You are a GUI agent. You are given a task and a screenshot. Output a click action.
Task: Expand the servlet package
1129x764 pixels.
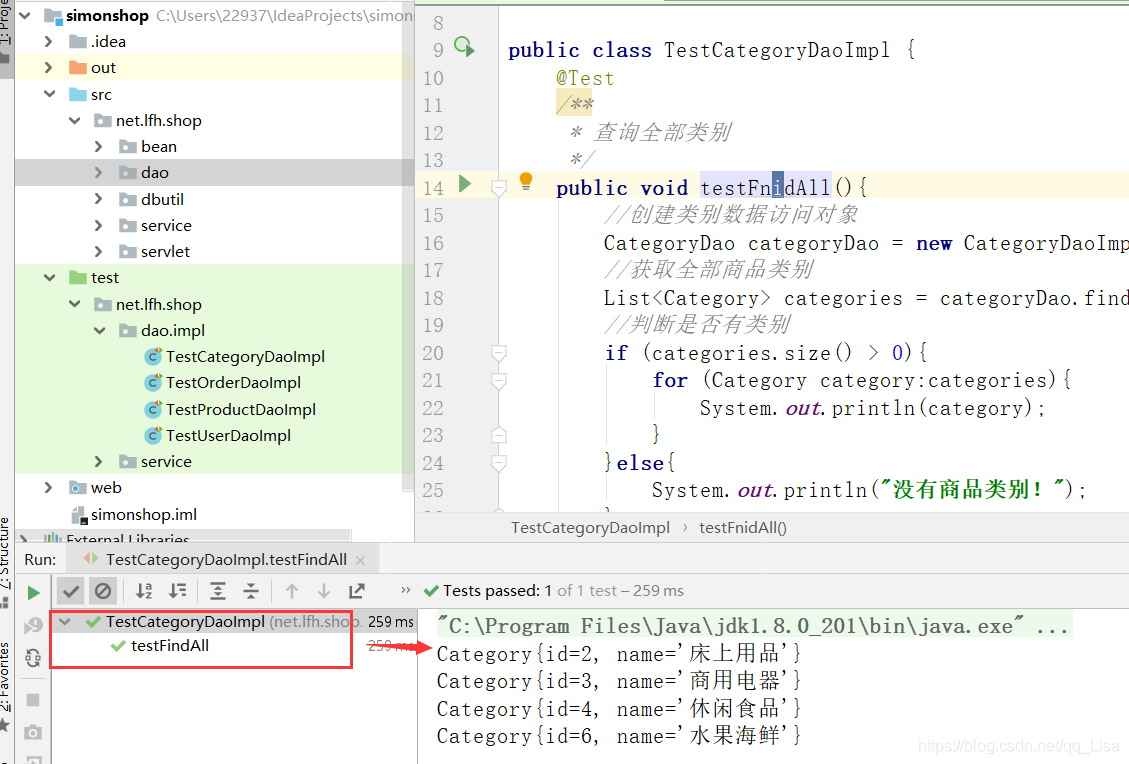[99, 252]
